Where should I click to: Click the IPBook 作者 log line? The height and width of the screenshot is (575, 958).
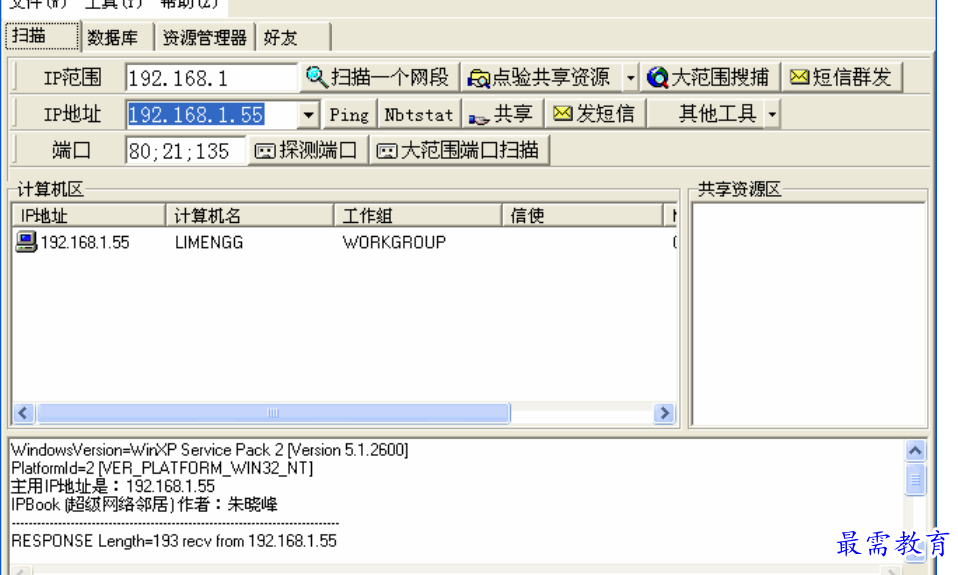click(x=144, y=505)
